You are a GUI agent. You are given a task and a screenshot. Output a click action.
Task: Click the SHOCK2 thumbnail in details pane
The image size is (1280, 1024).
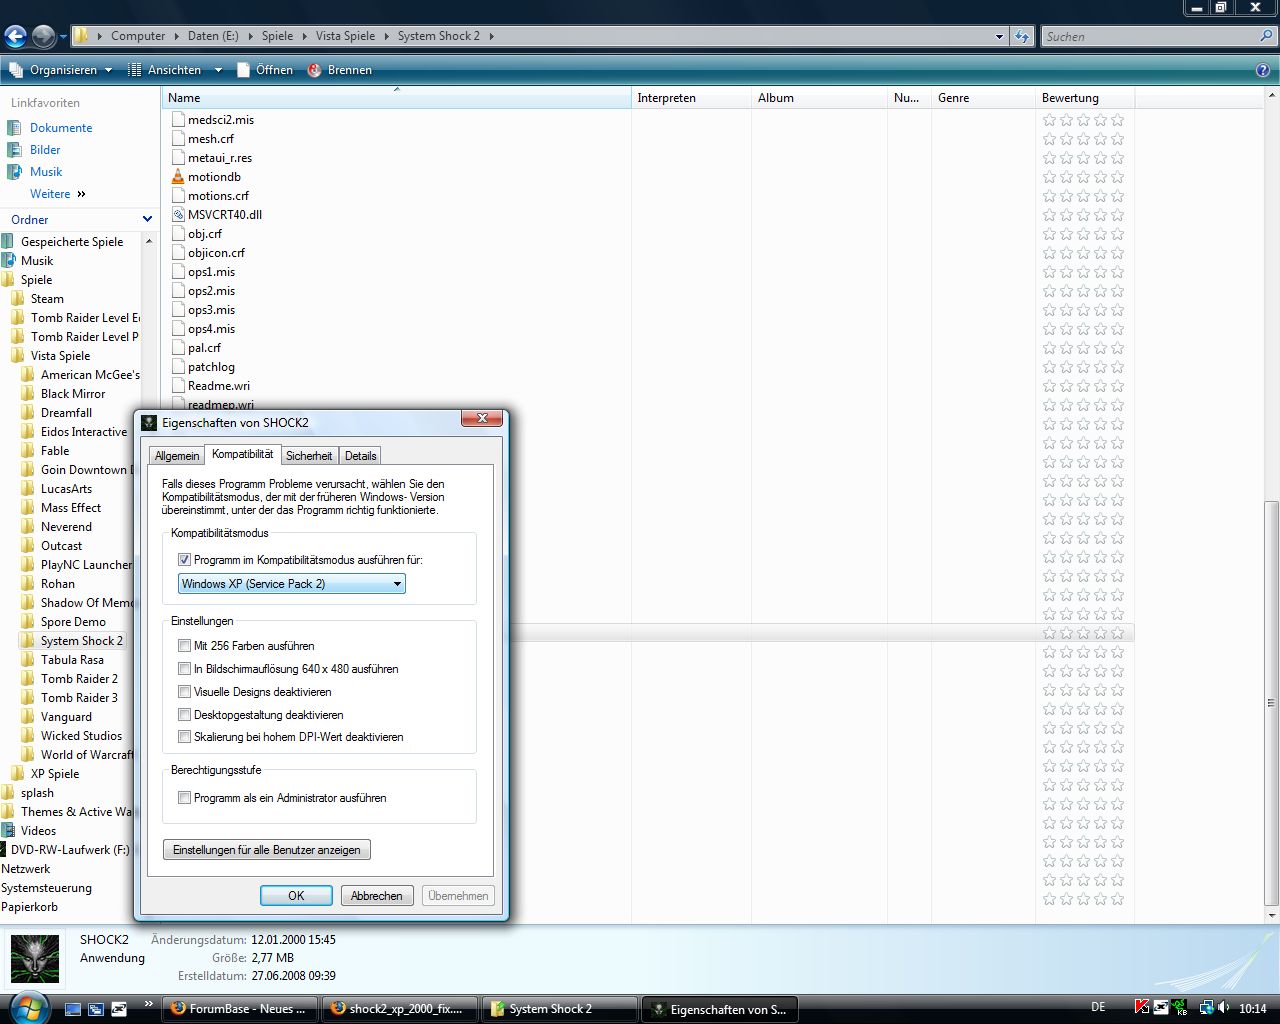pos(35,958)
